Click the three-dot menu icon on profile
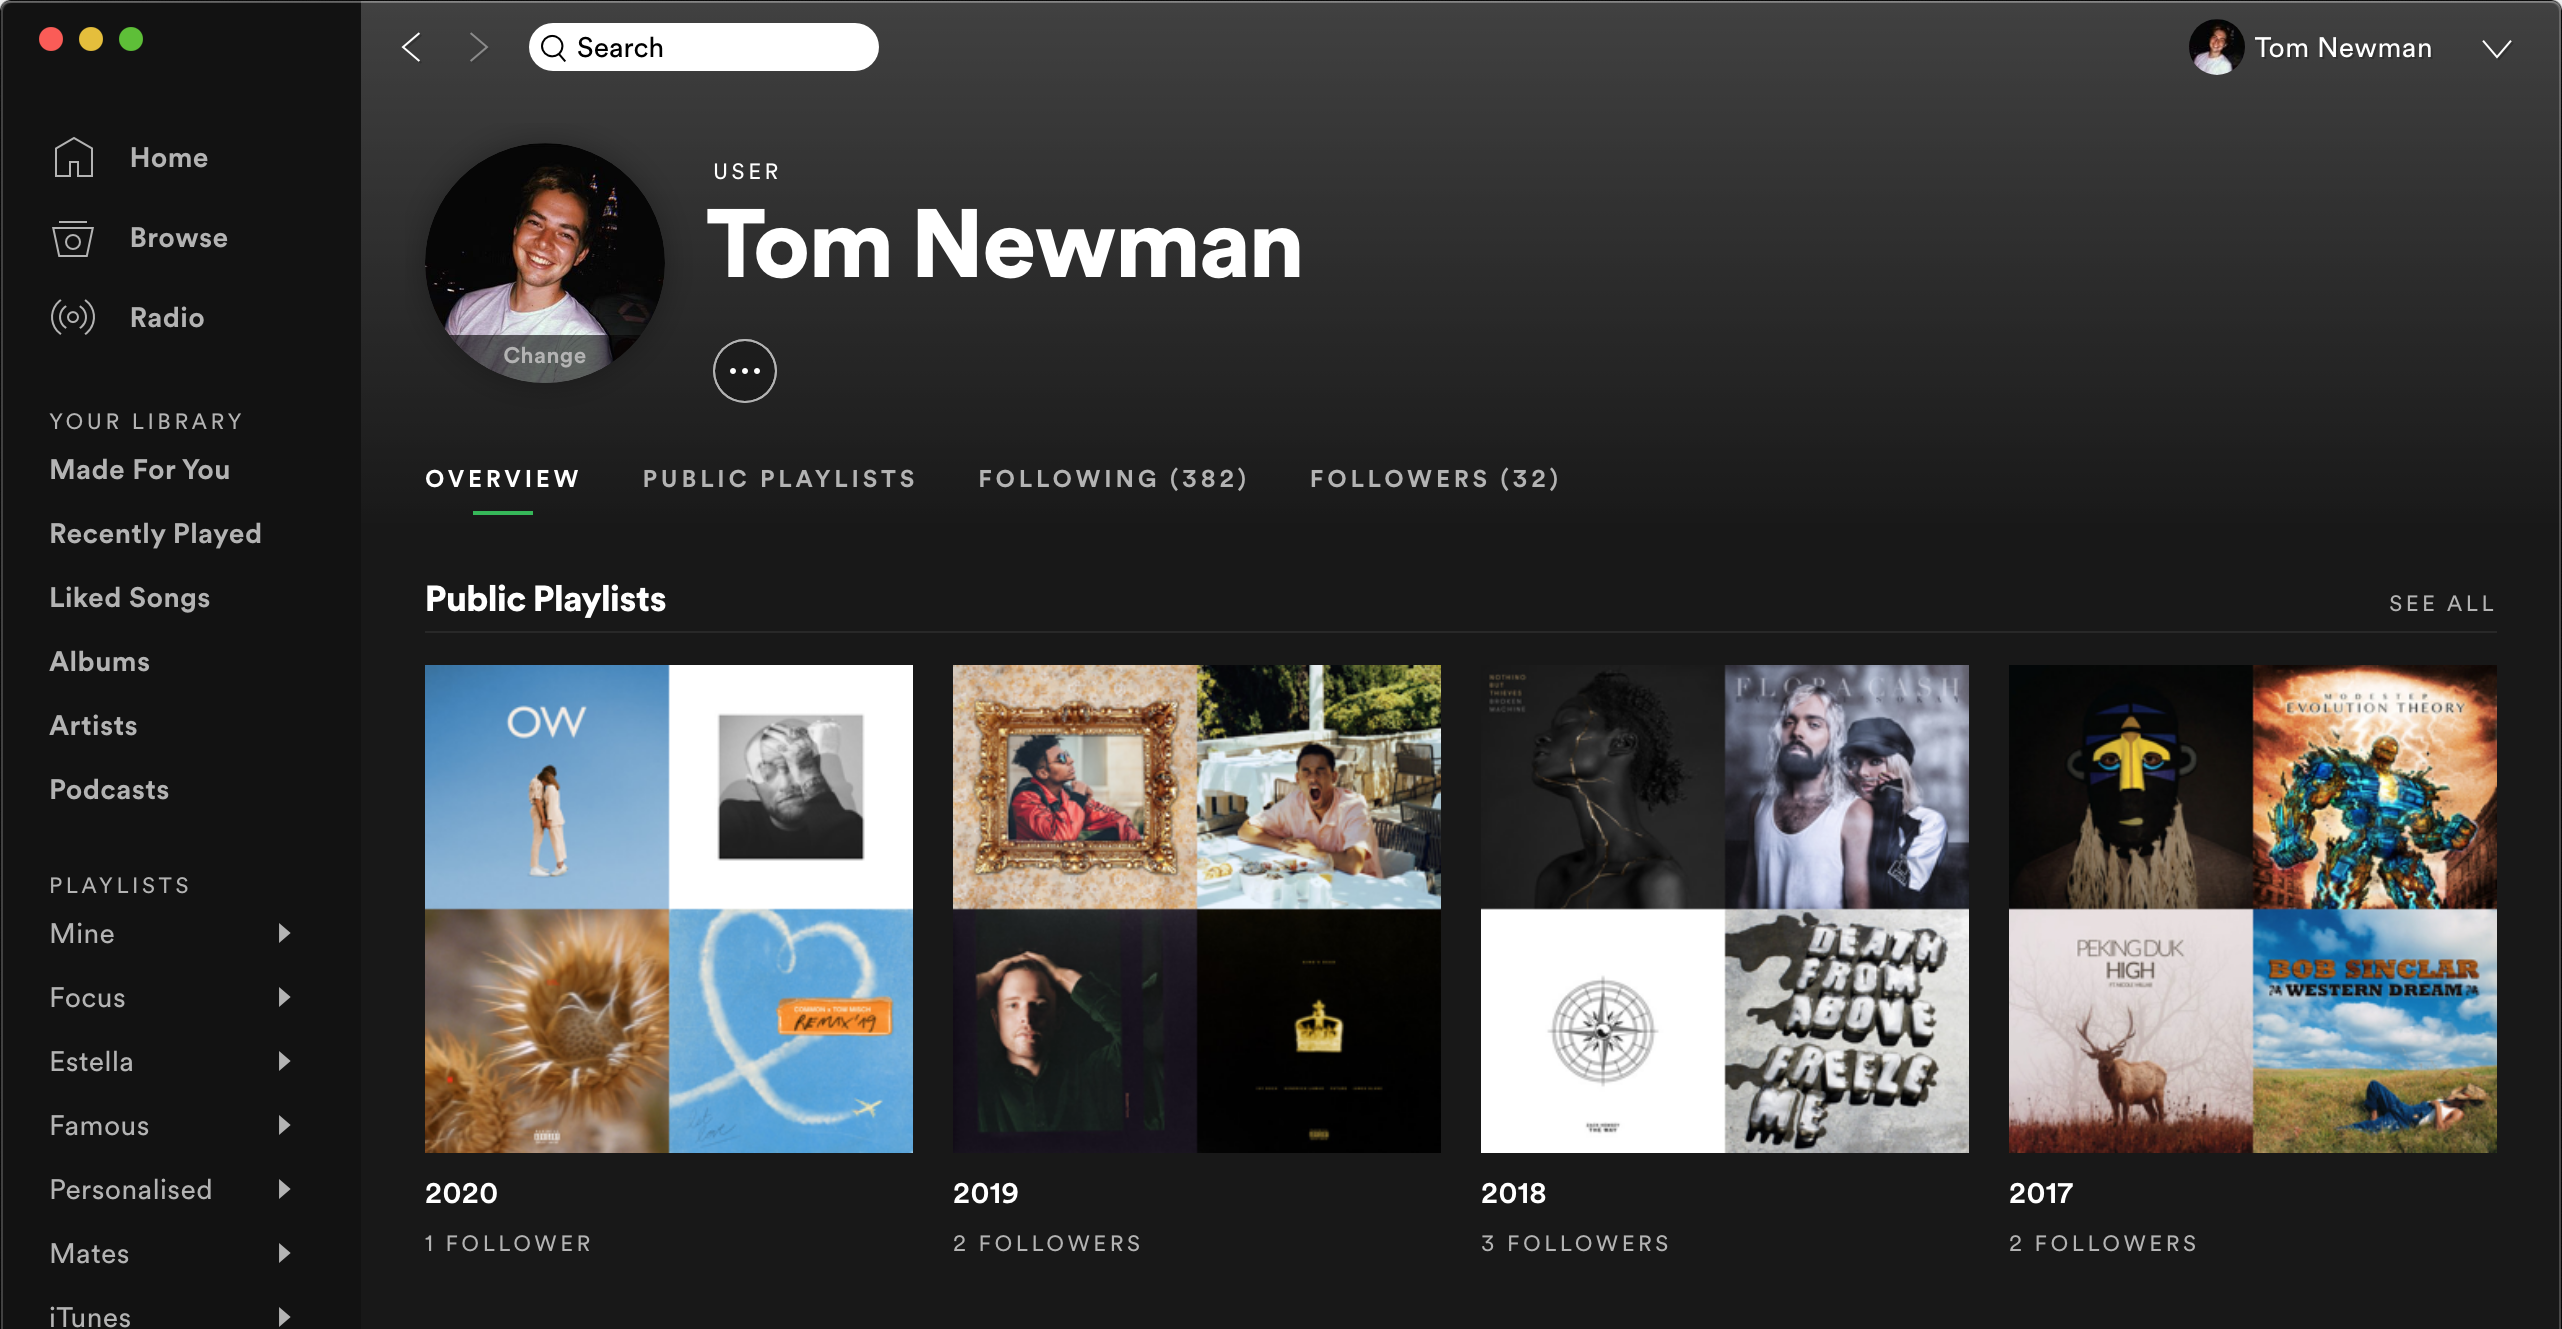The width and height of the screenshot is (2562, 1329). click(746, 370)
